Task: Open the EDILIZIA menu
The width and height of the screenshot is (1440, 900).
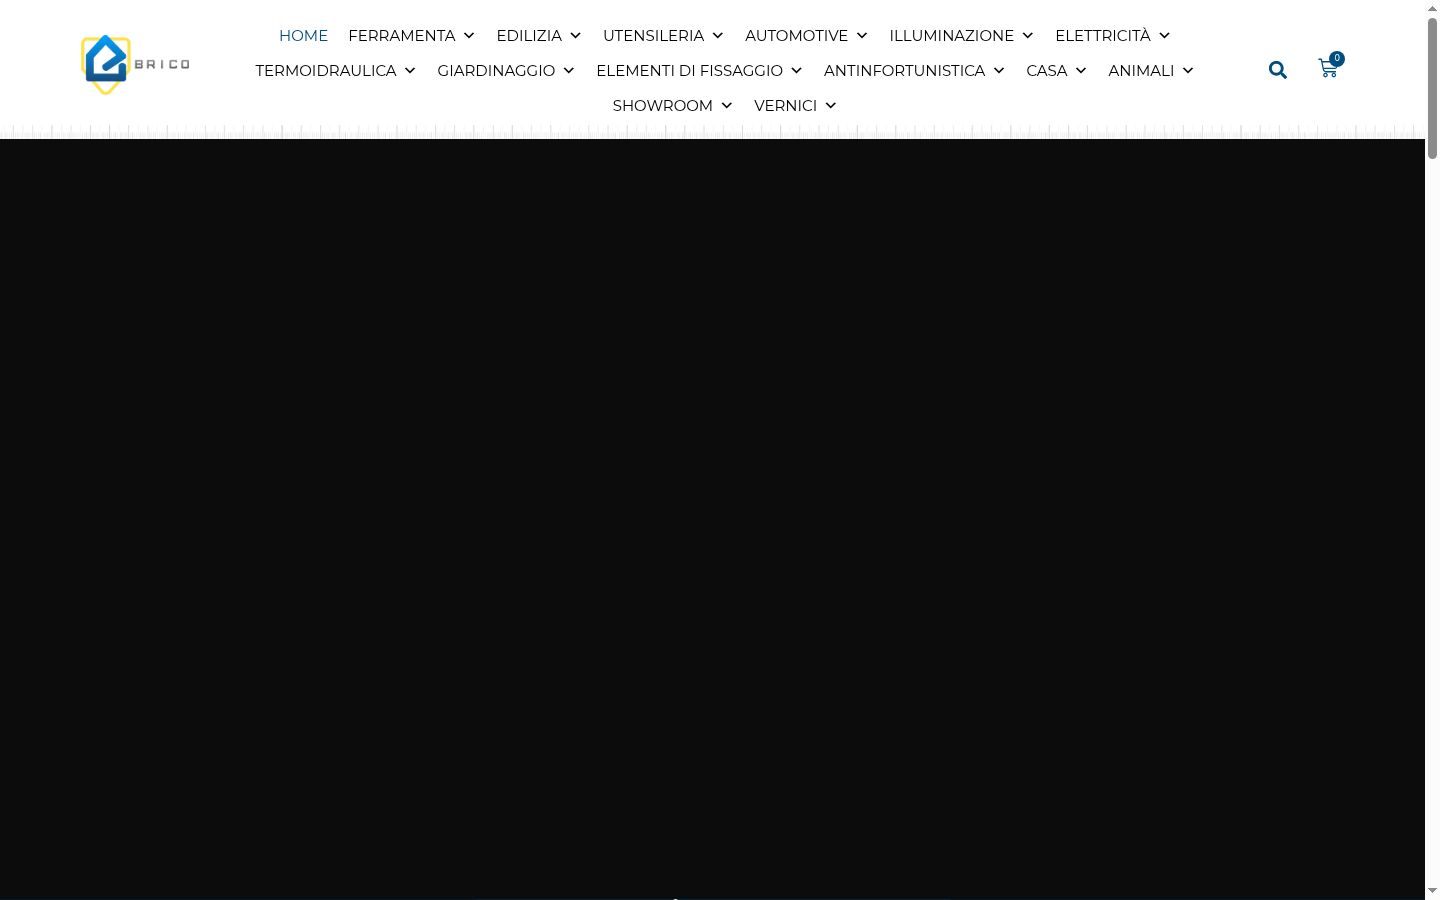Action: (529, 35)
